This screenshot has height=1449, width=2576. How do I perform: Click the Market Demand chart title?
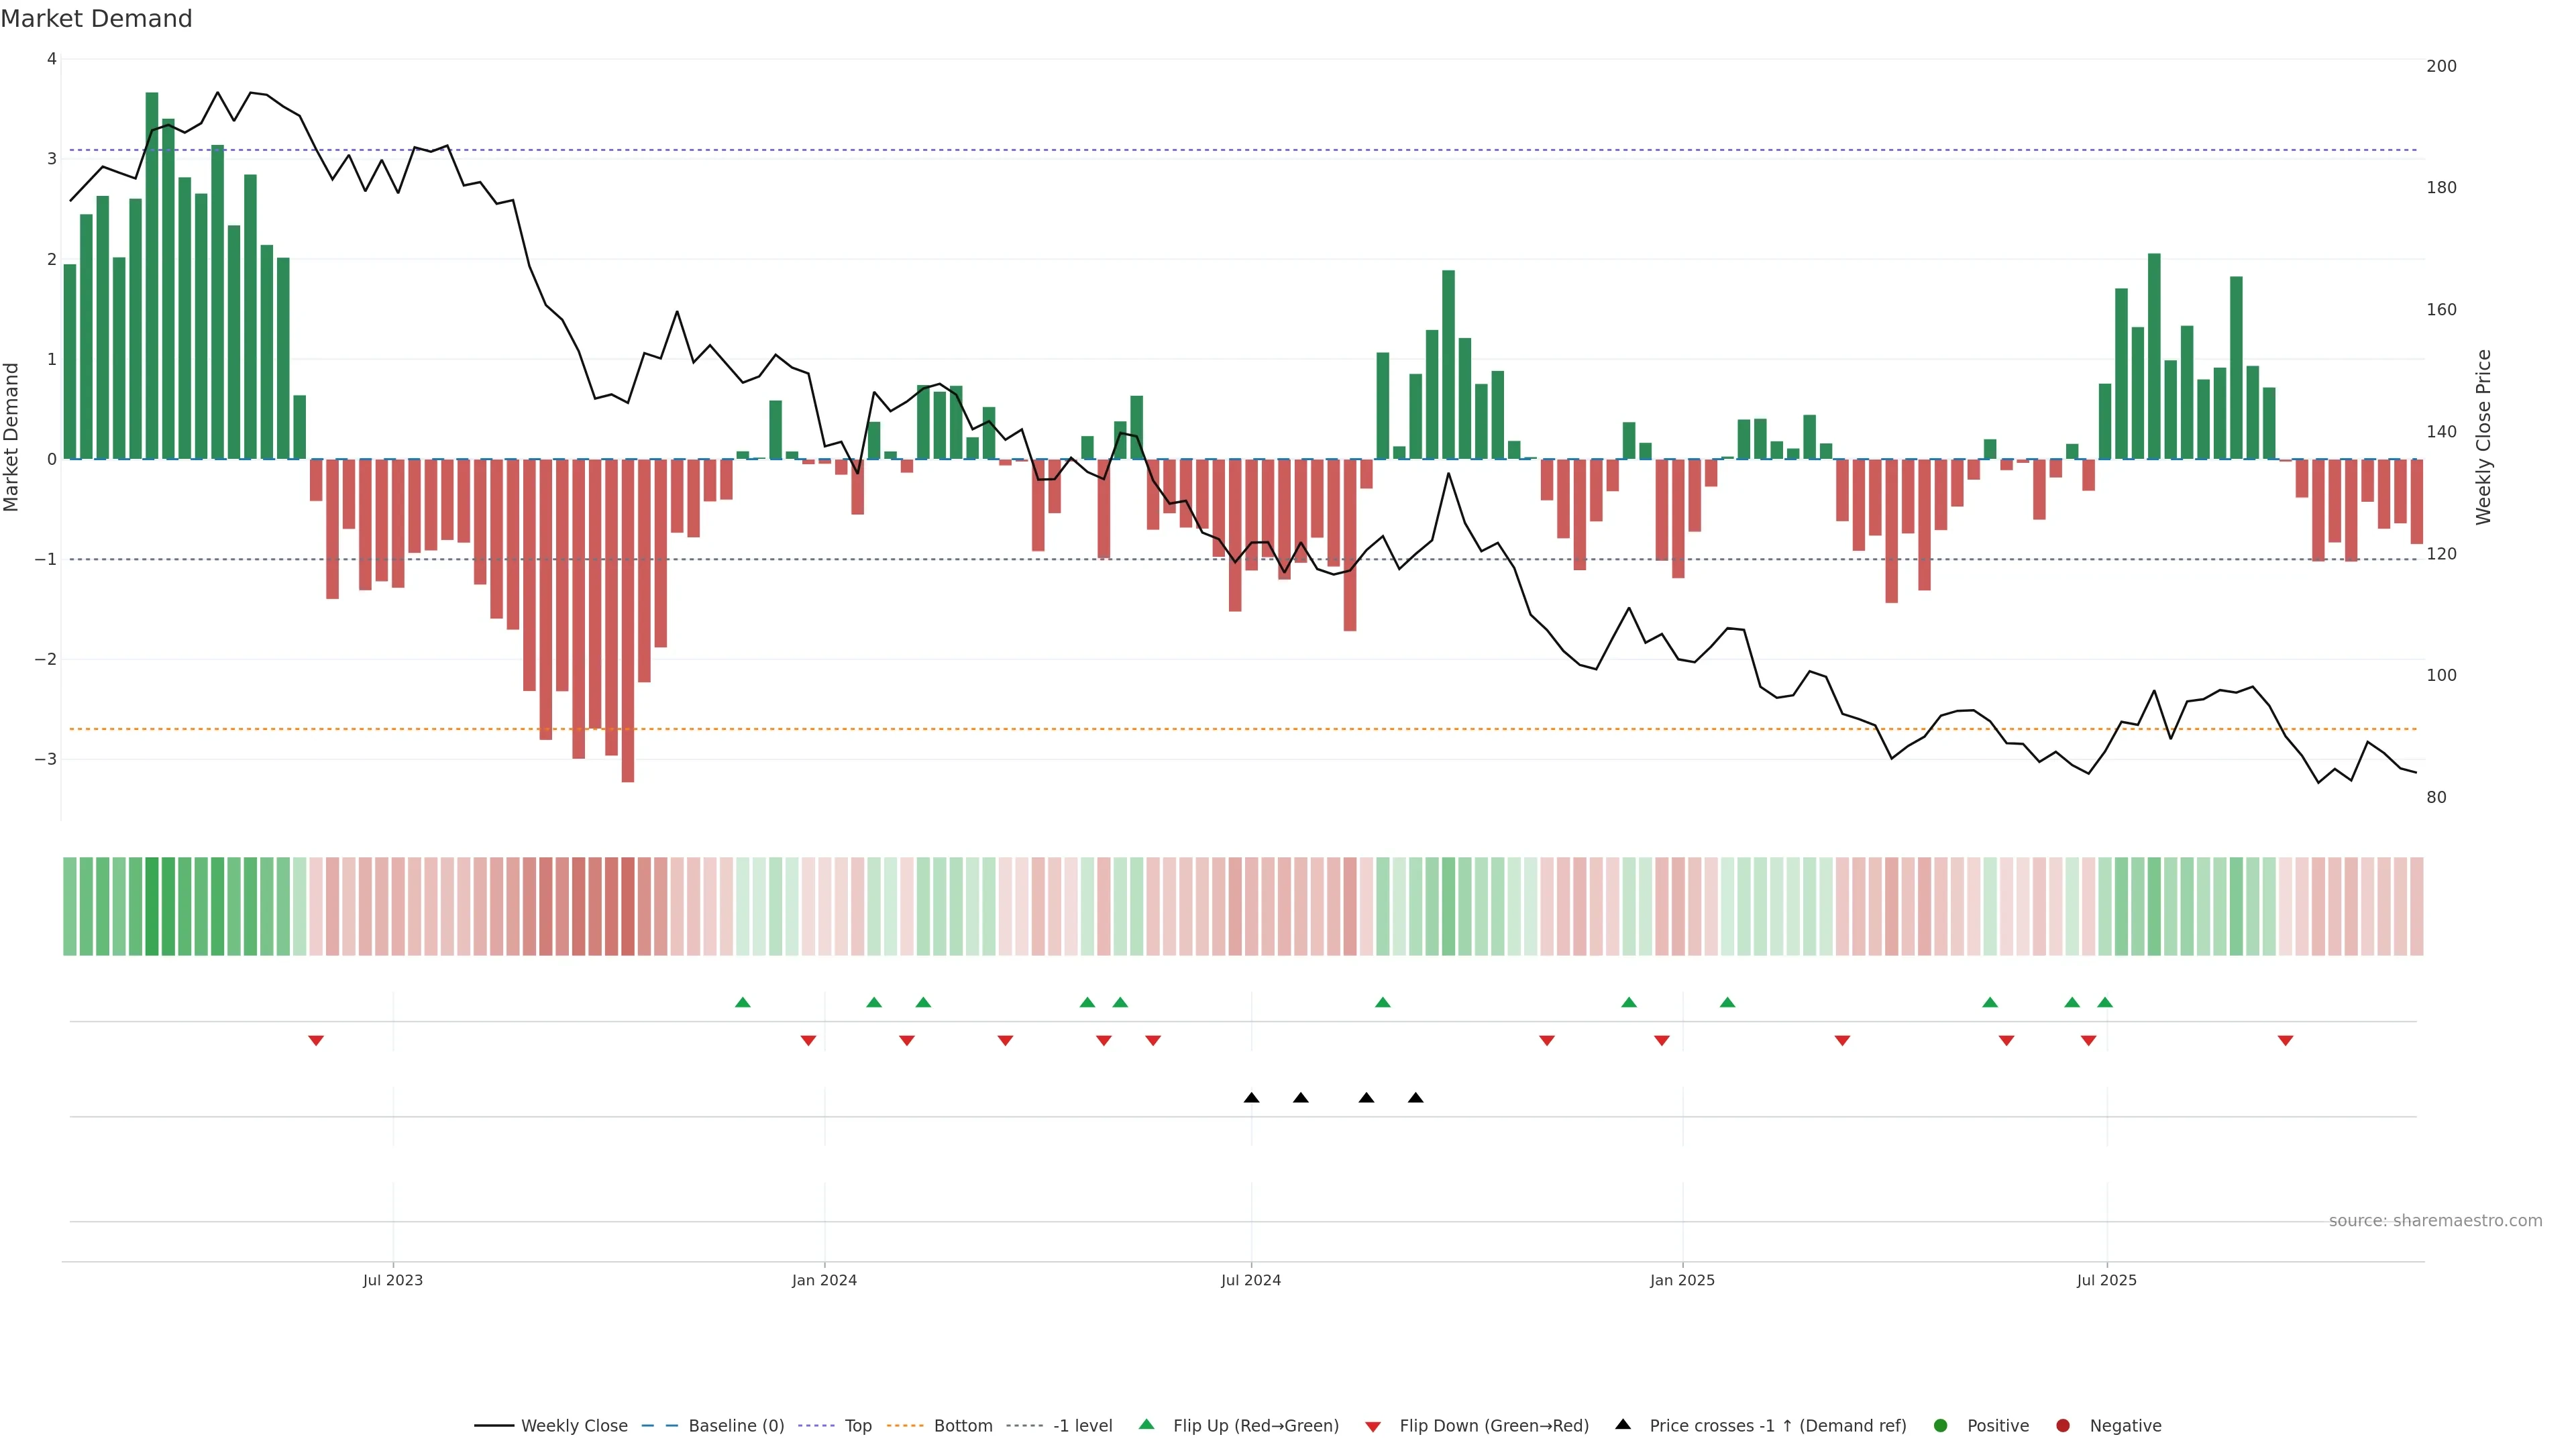[x=96, y=19]
